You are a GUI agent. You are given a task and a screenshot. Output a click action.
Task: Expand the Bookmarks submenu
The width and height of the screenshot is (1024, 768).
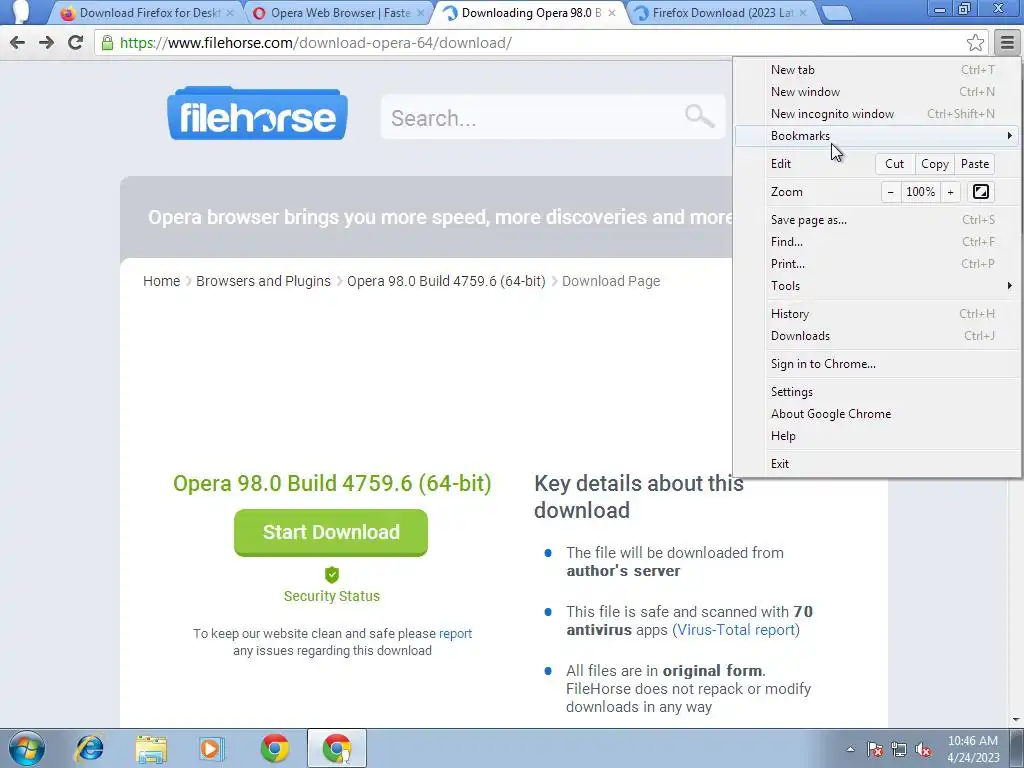tap(876, 136)
